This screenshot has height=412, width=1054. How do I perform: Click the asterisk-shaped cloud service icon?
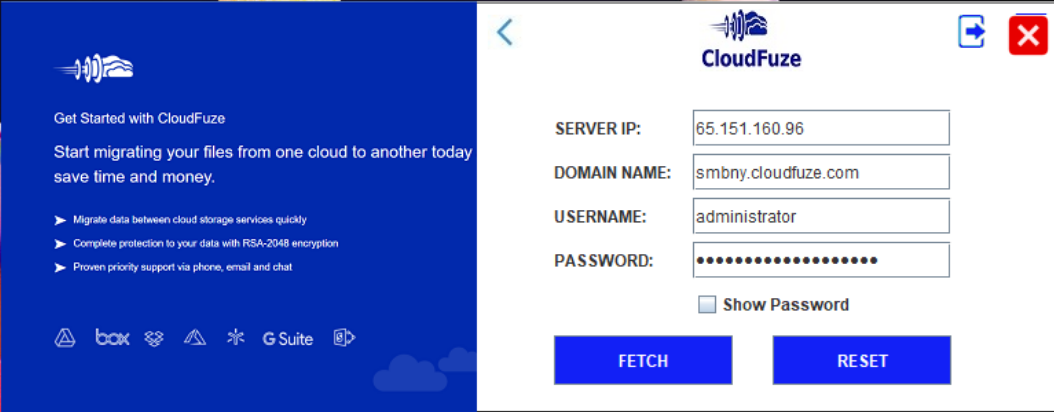(235, 338)
